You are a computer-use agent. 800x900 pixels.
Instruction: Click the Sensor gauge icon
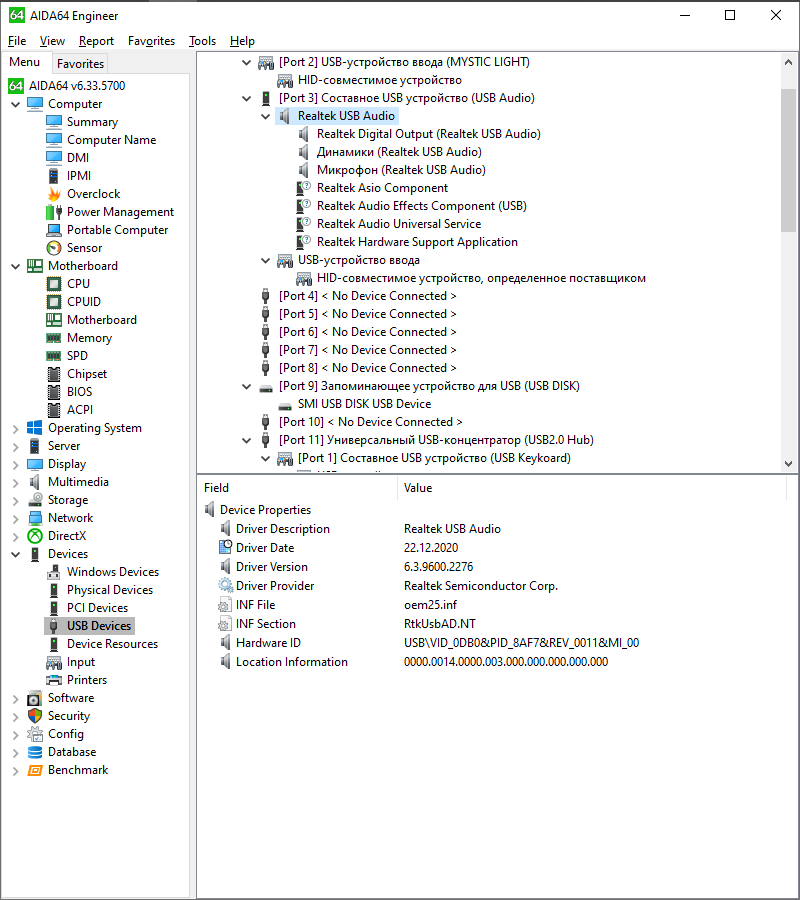54,248
